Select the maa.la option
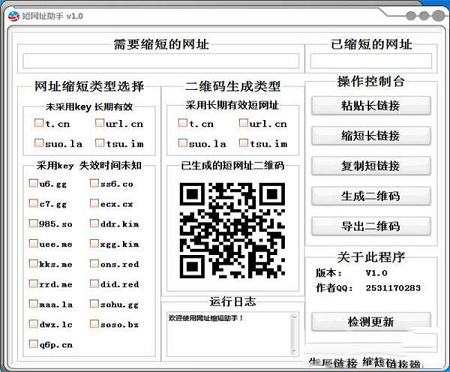 click(x=33, y=304)
